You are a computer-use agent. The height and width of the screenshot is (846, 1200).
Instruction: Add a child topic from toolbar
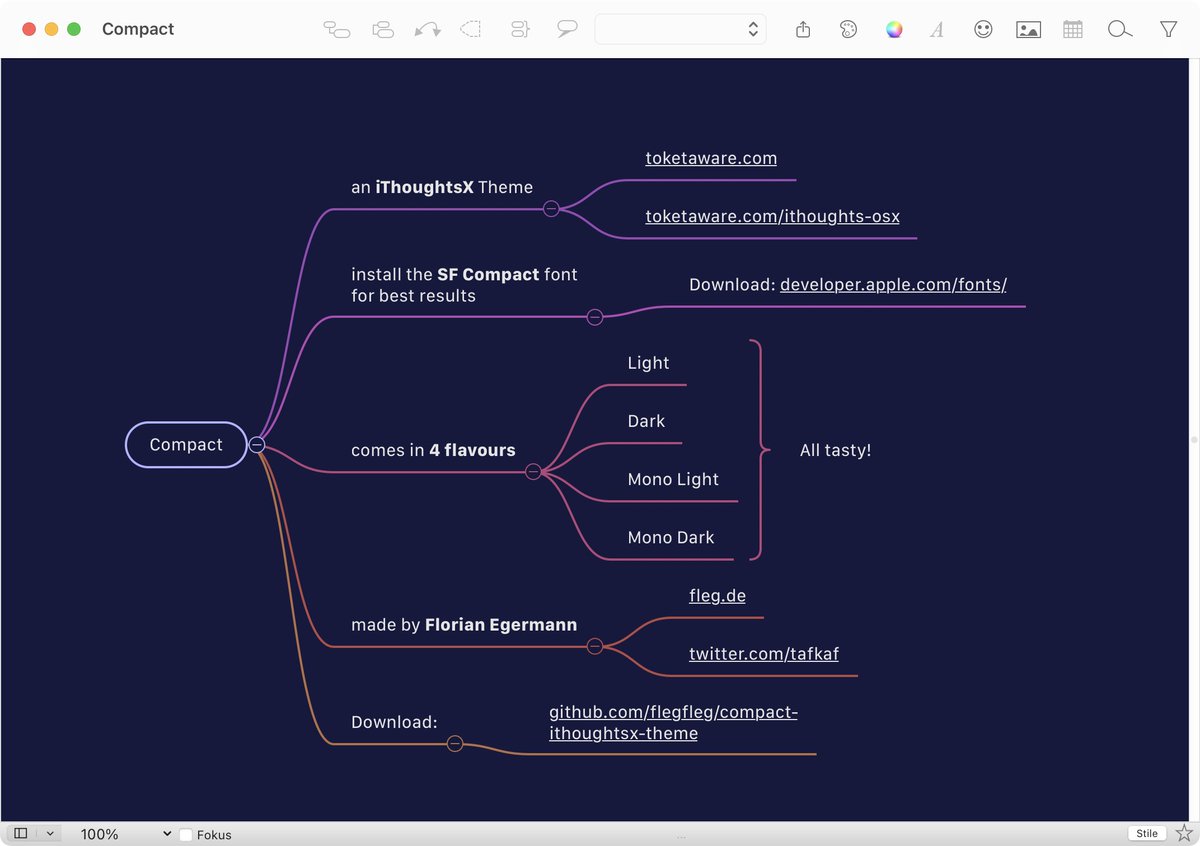pos(337,30)
